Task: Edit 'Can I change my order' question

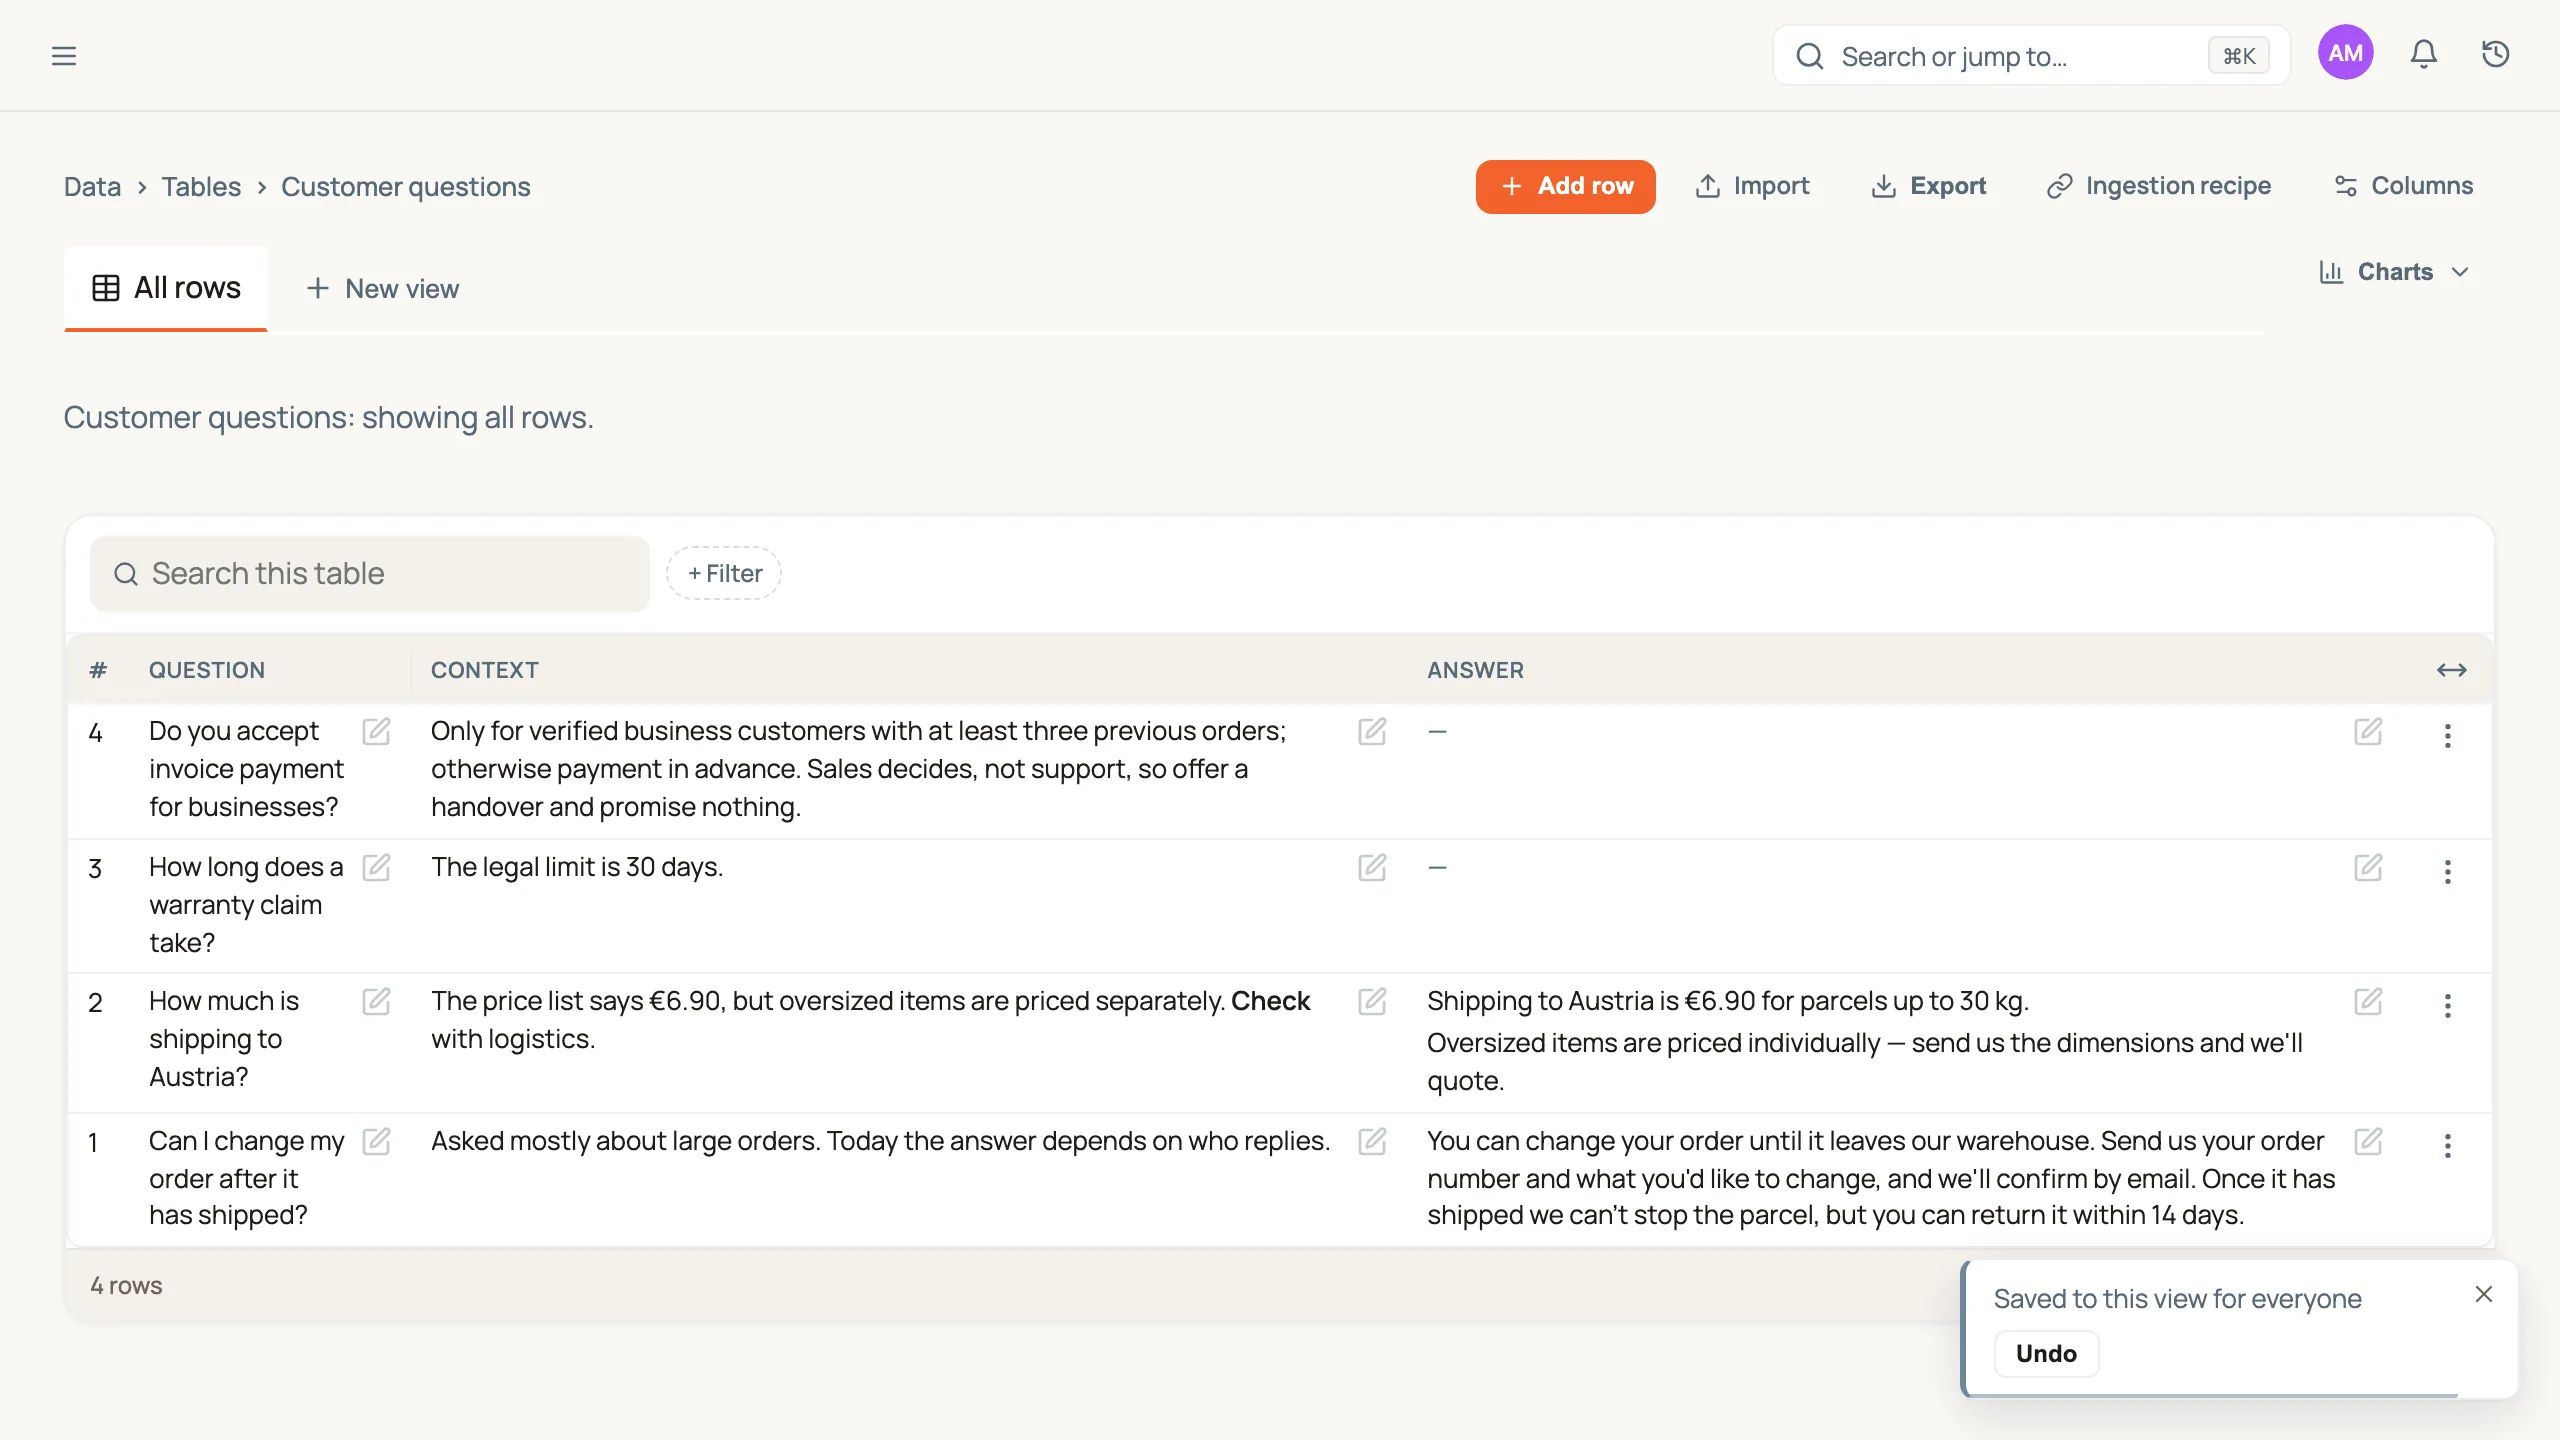Action: pyautogui.click(x=376, y=1141)
